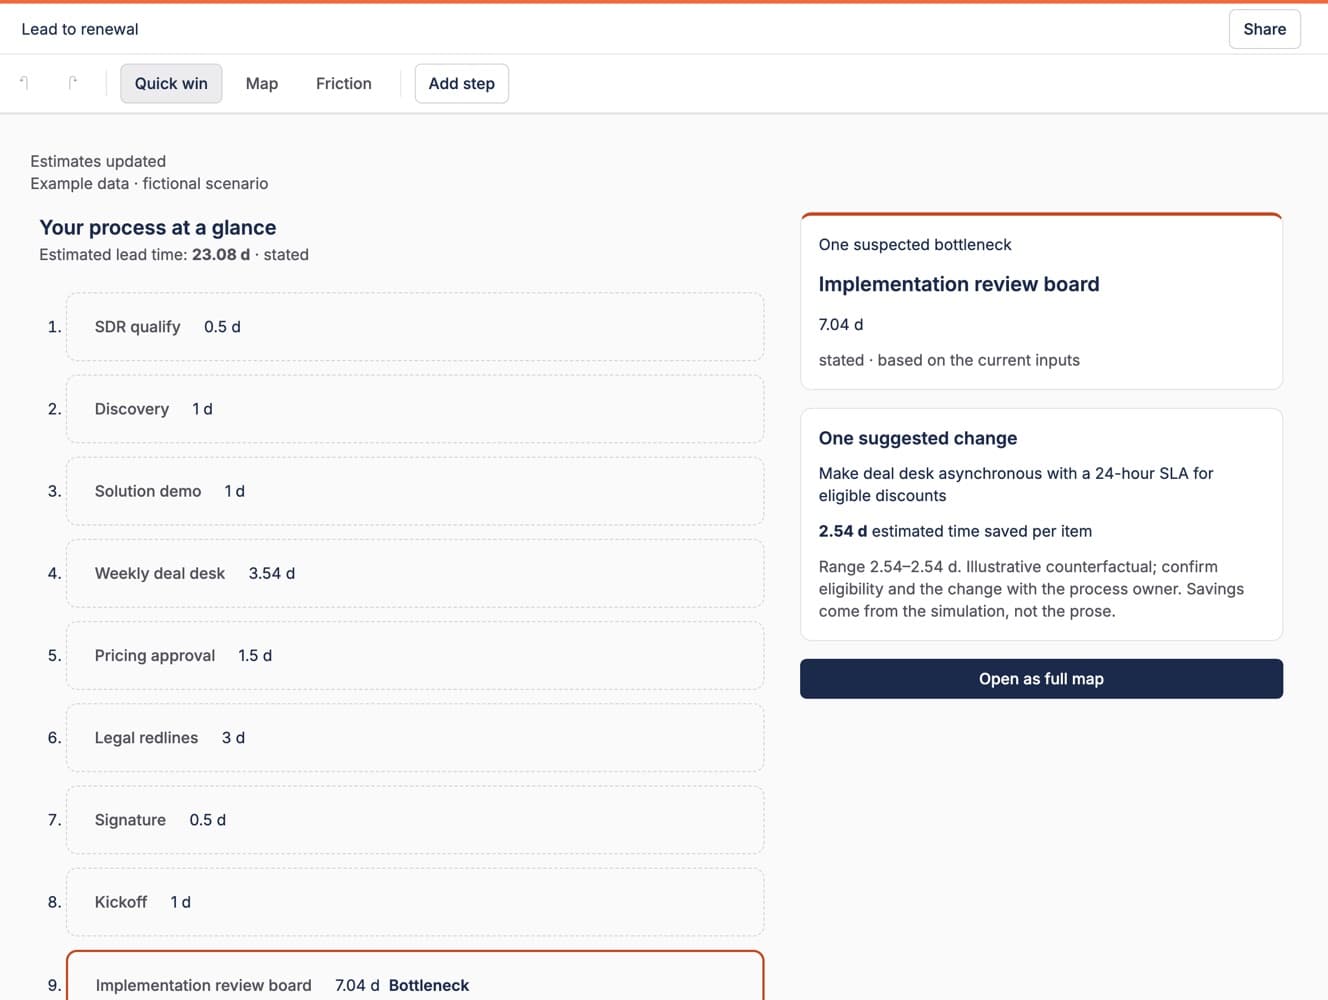Click Open as full map button
1328x1000 pixels.
[x=1041, y=679]
